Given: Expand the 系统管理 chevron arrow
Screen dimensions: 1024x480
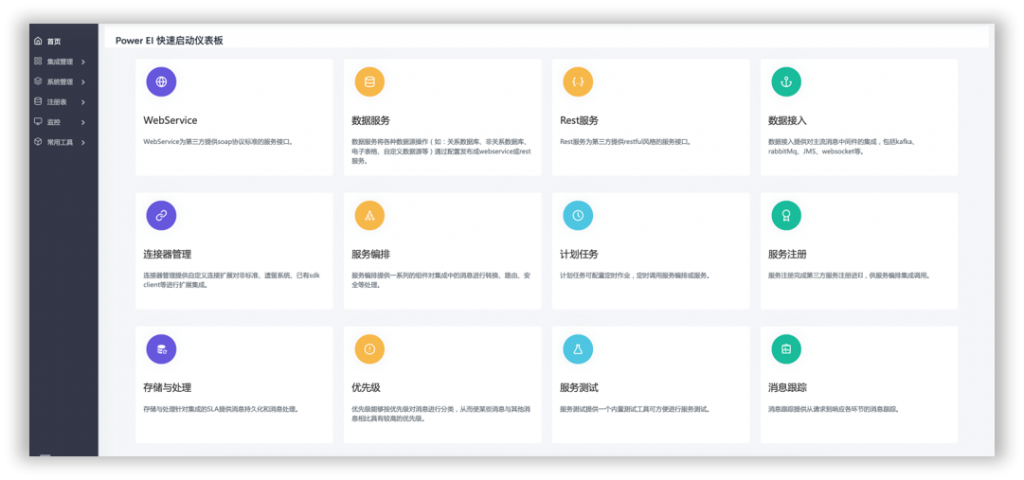Looking at the screenshot, I should click(83, 82).
